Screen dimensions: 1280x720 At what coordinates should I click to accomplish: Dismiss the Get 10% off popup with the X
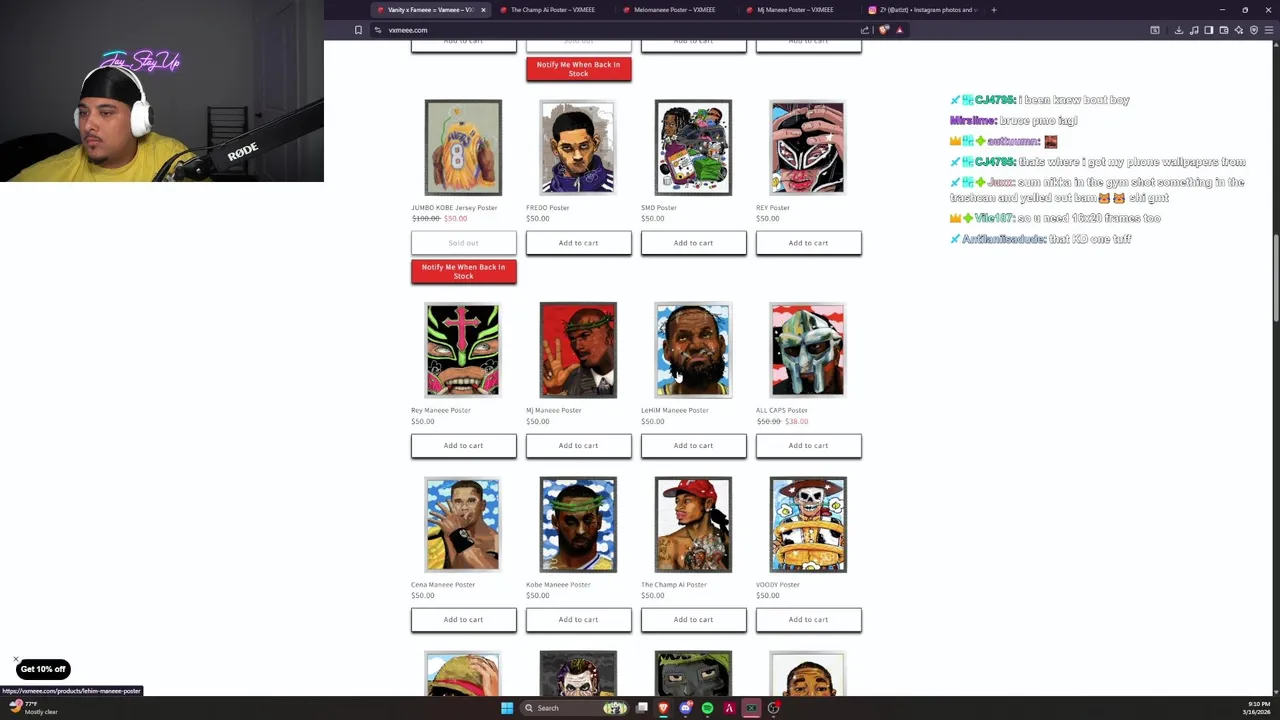pos(17,661)
